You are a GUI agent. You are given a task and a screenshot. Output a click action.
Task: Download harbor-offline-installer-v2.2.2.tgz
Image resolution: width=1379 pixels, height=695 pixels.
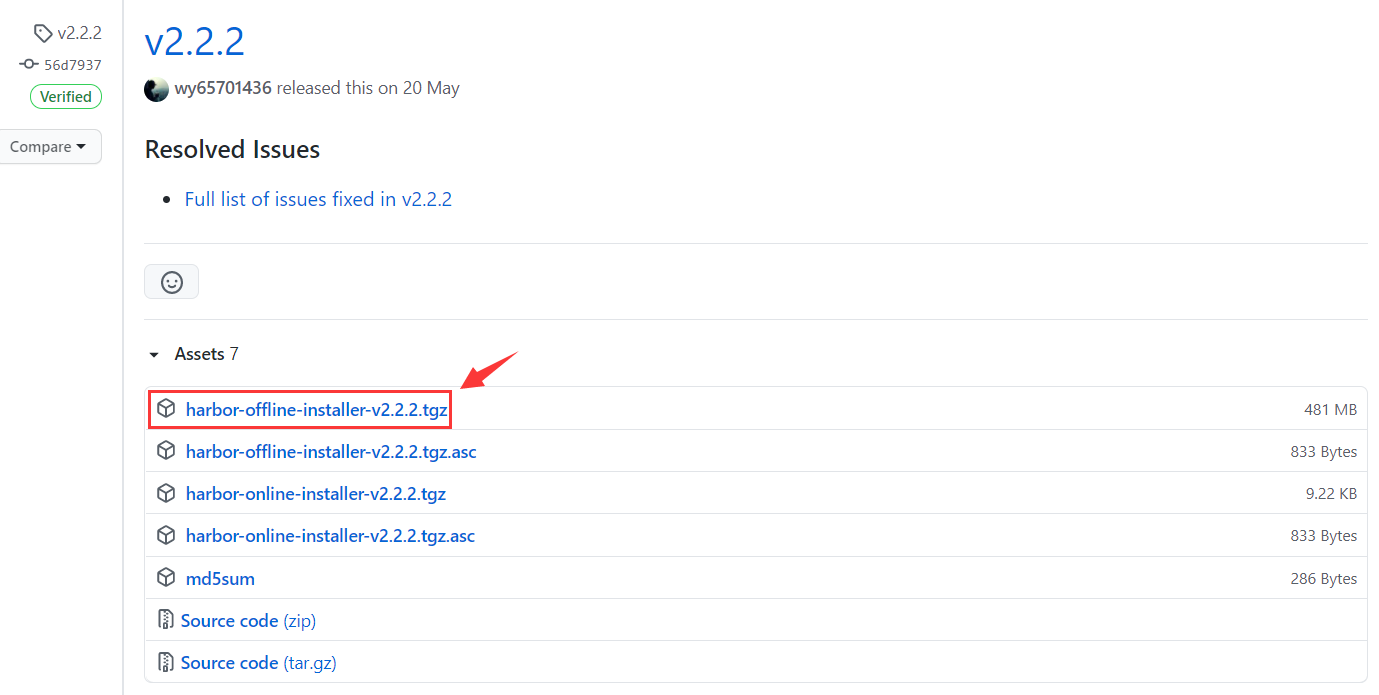click(316, 409)
